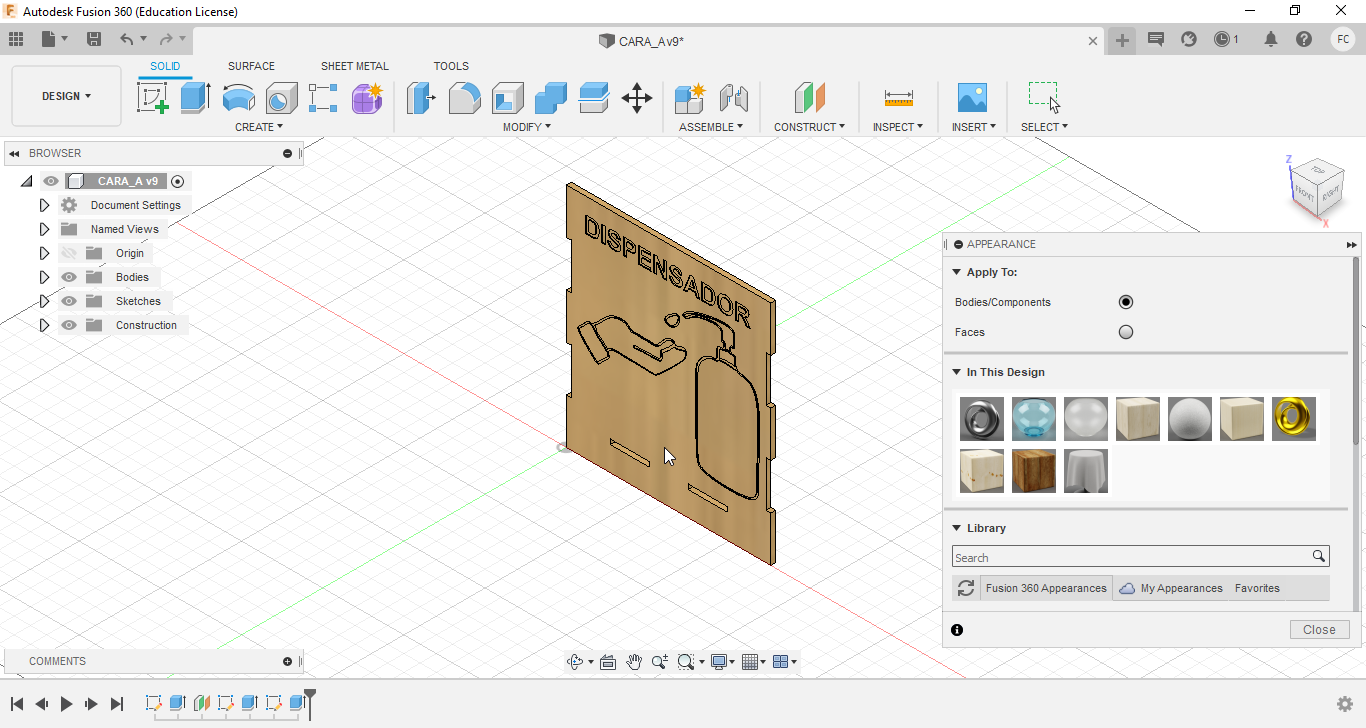The height and width of the screenshot is (728, 1366).
Task: Open the FC user profile
Action: [x=1343, y=39]
